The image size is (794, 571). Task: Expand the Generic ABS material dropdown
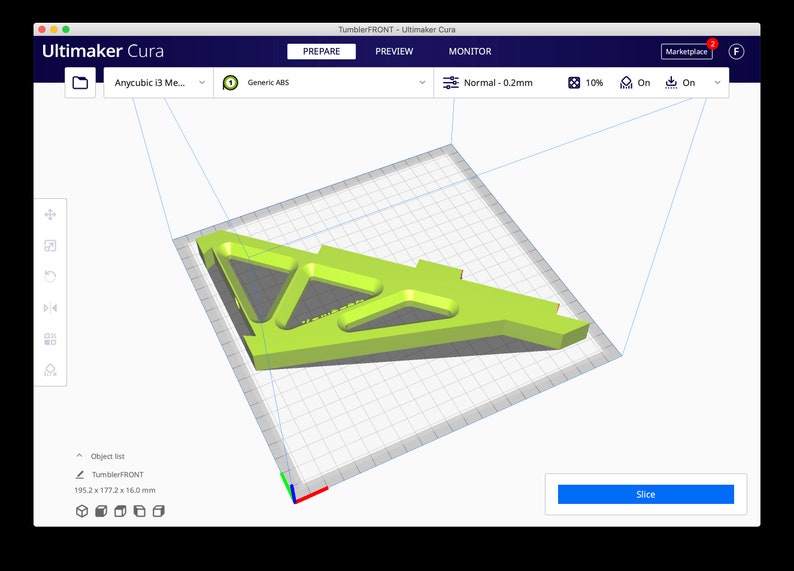pos(422,83)
